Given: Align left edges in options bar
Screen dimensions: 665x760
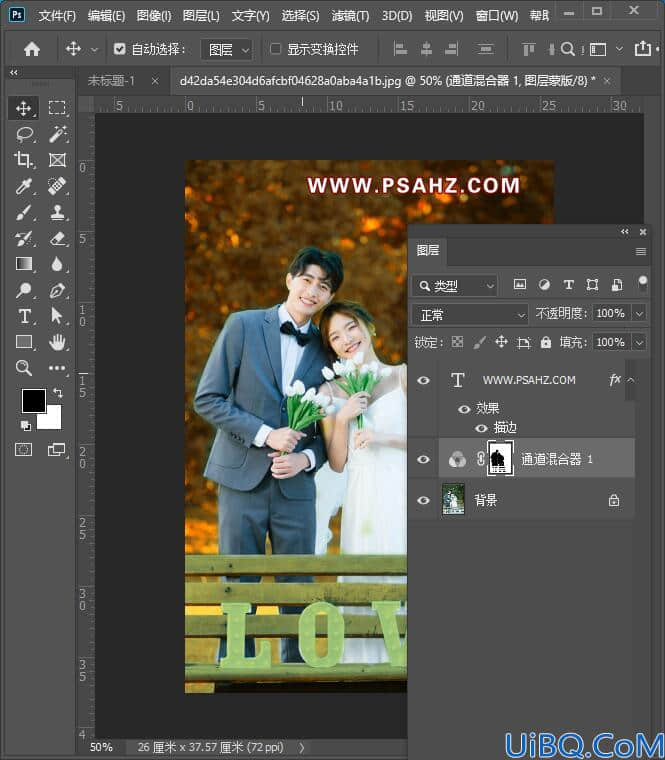Looking at the screenshot, I should click(x=400, y=49).
